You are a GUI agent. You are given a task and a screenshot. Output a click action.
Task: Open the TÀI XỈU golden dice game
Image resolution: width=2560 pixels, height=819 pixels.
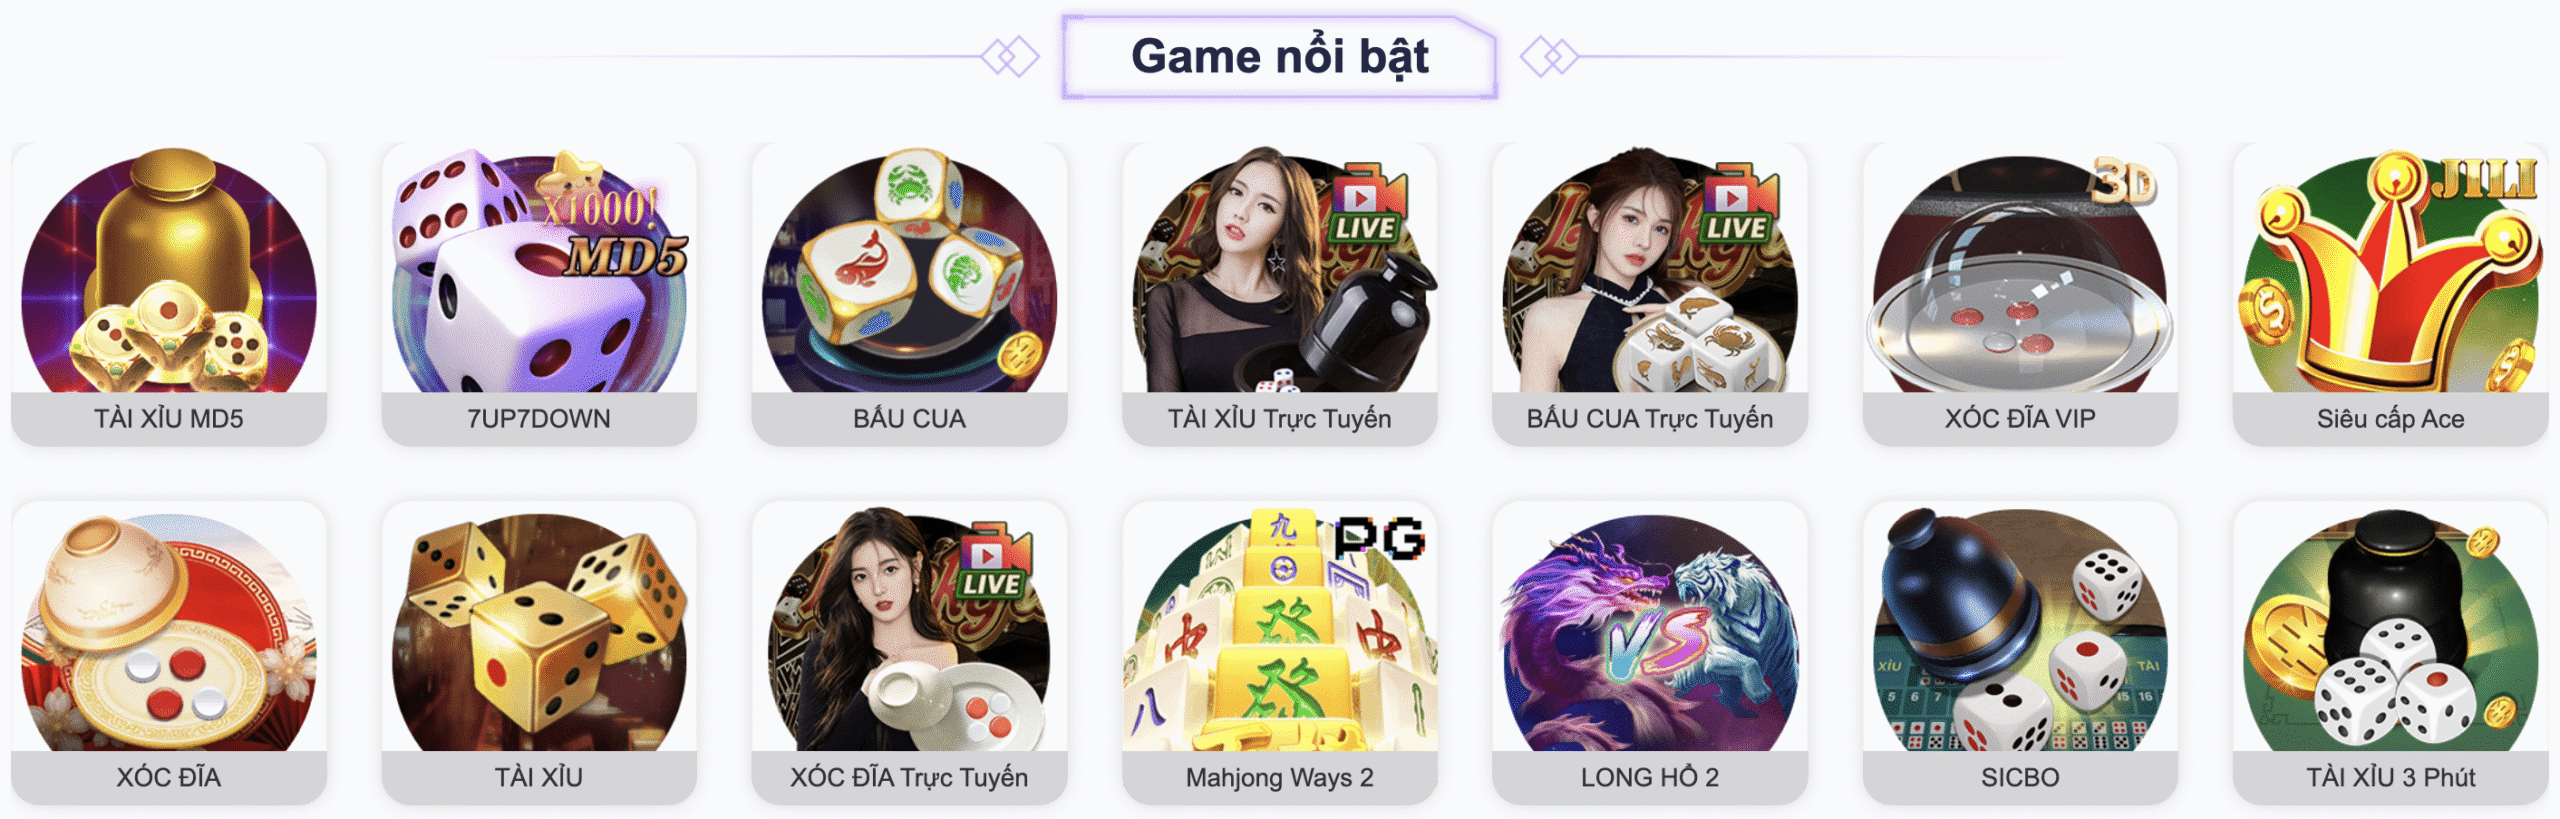[x=539, y=628]
